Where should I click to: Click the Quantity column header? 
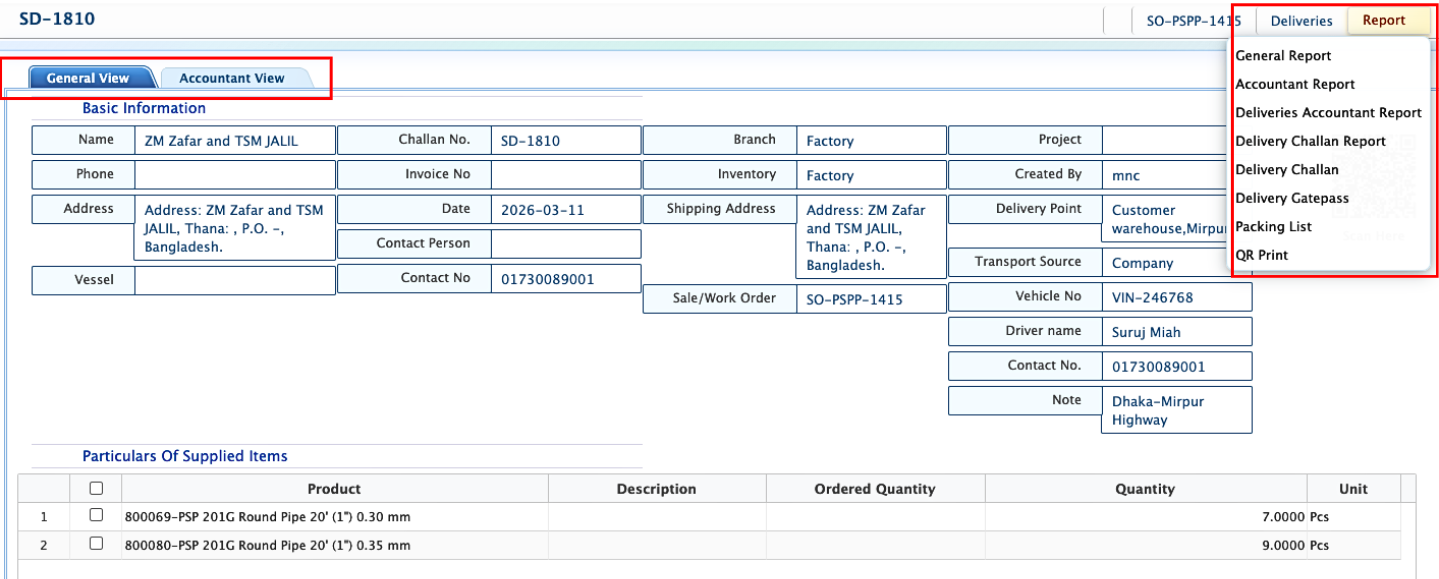click(1145, 489)
